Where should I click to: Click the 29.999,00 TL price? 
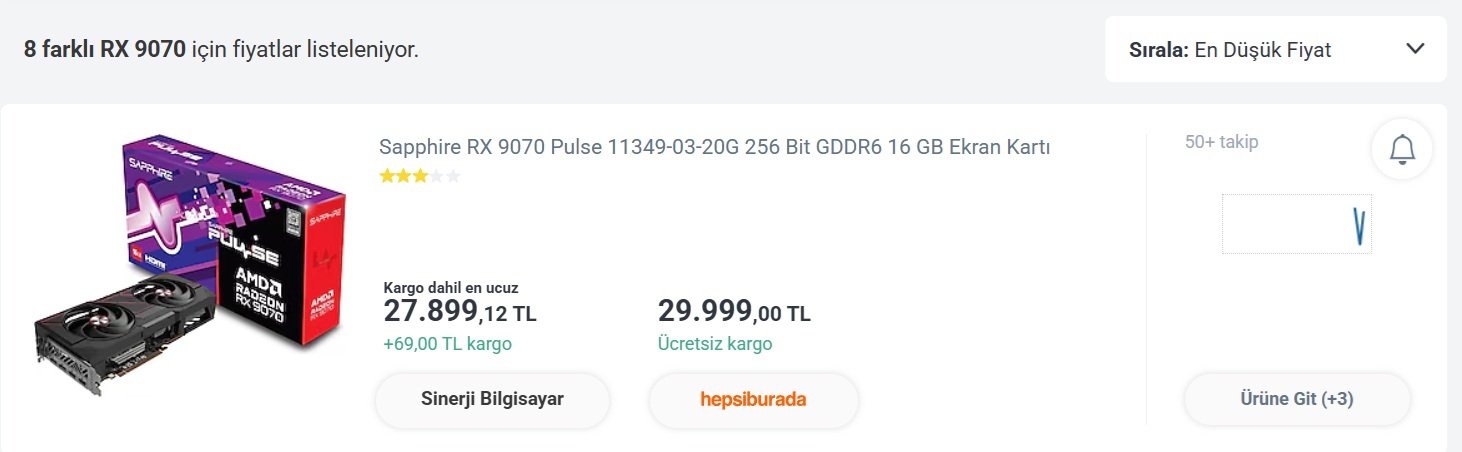tap(733, 312)
